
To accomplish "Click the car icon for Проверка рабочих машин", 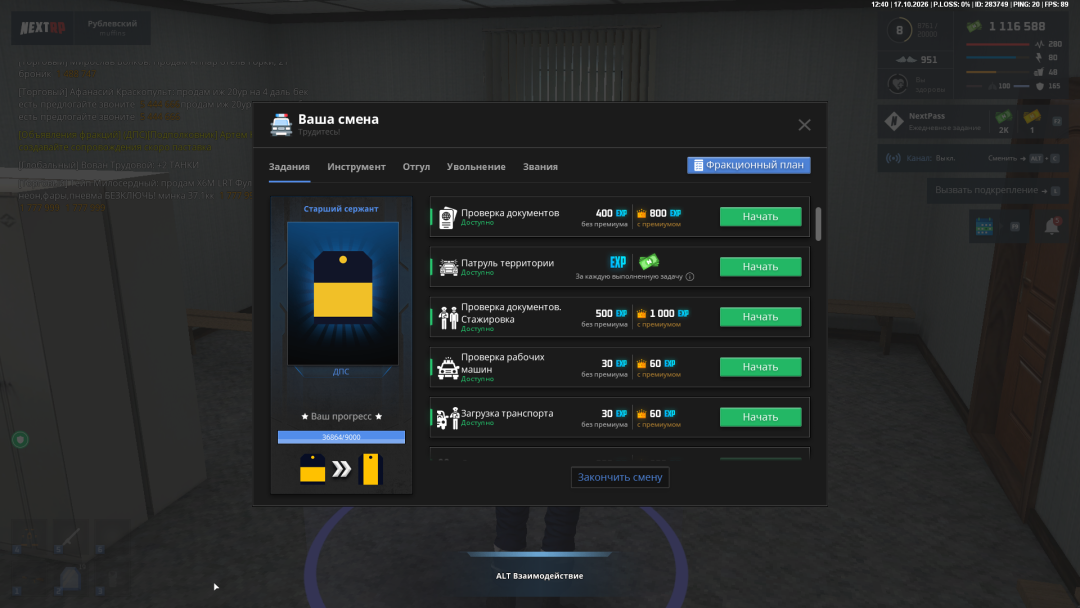I will pyautogui.click(x=448, y=368).
